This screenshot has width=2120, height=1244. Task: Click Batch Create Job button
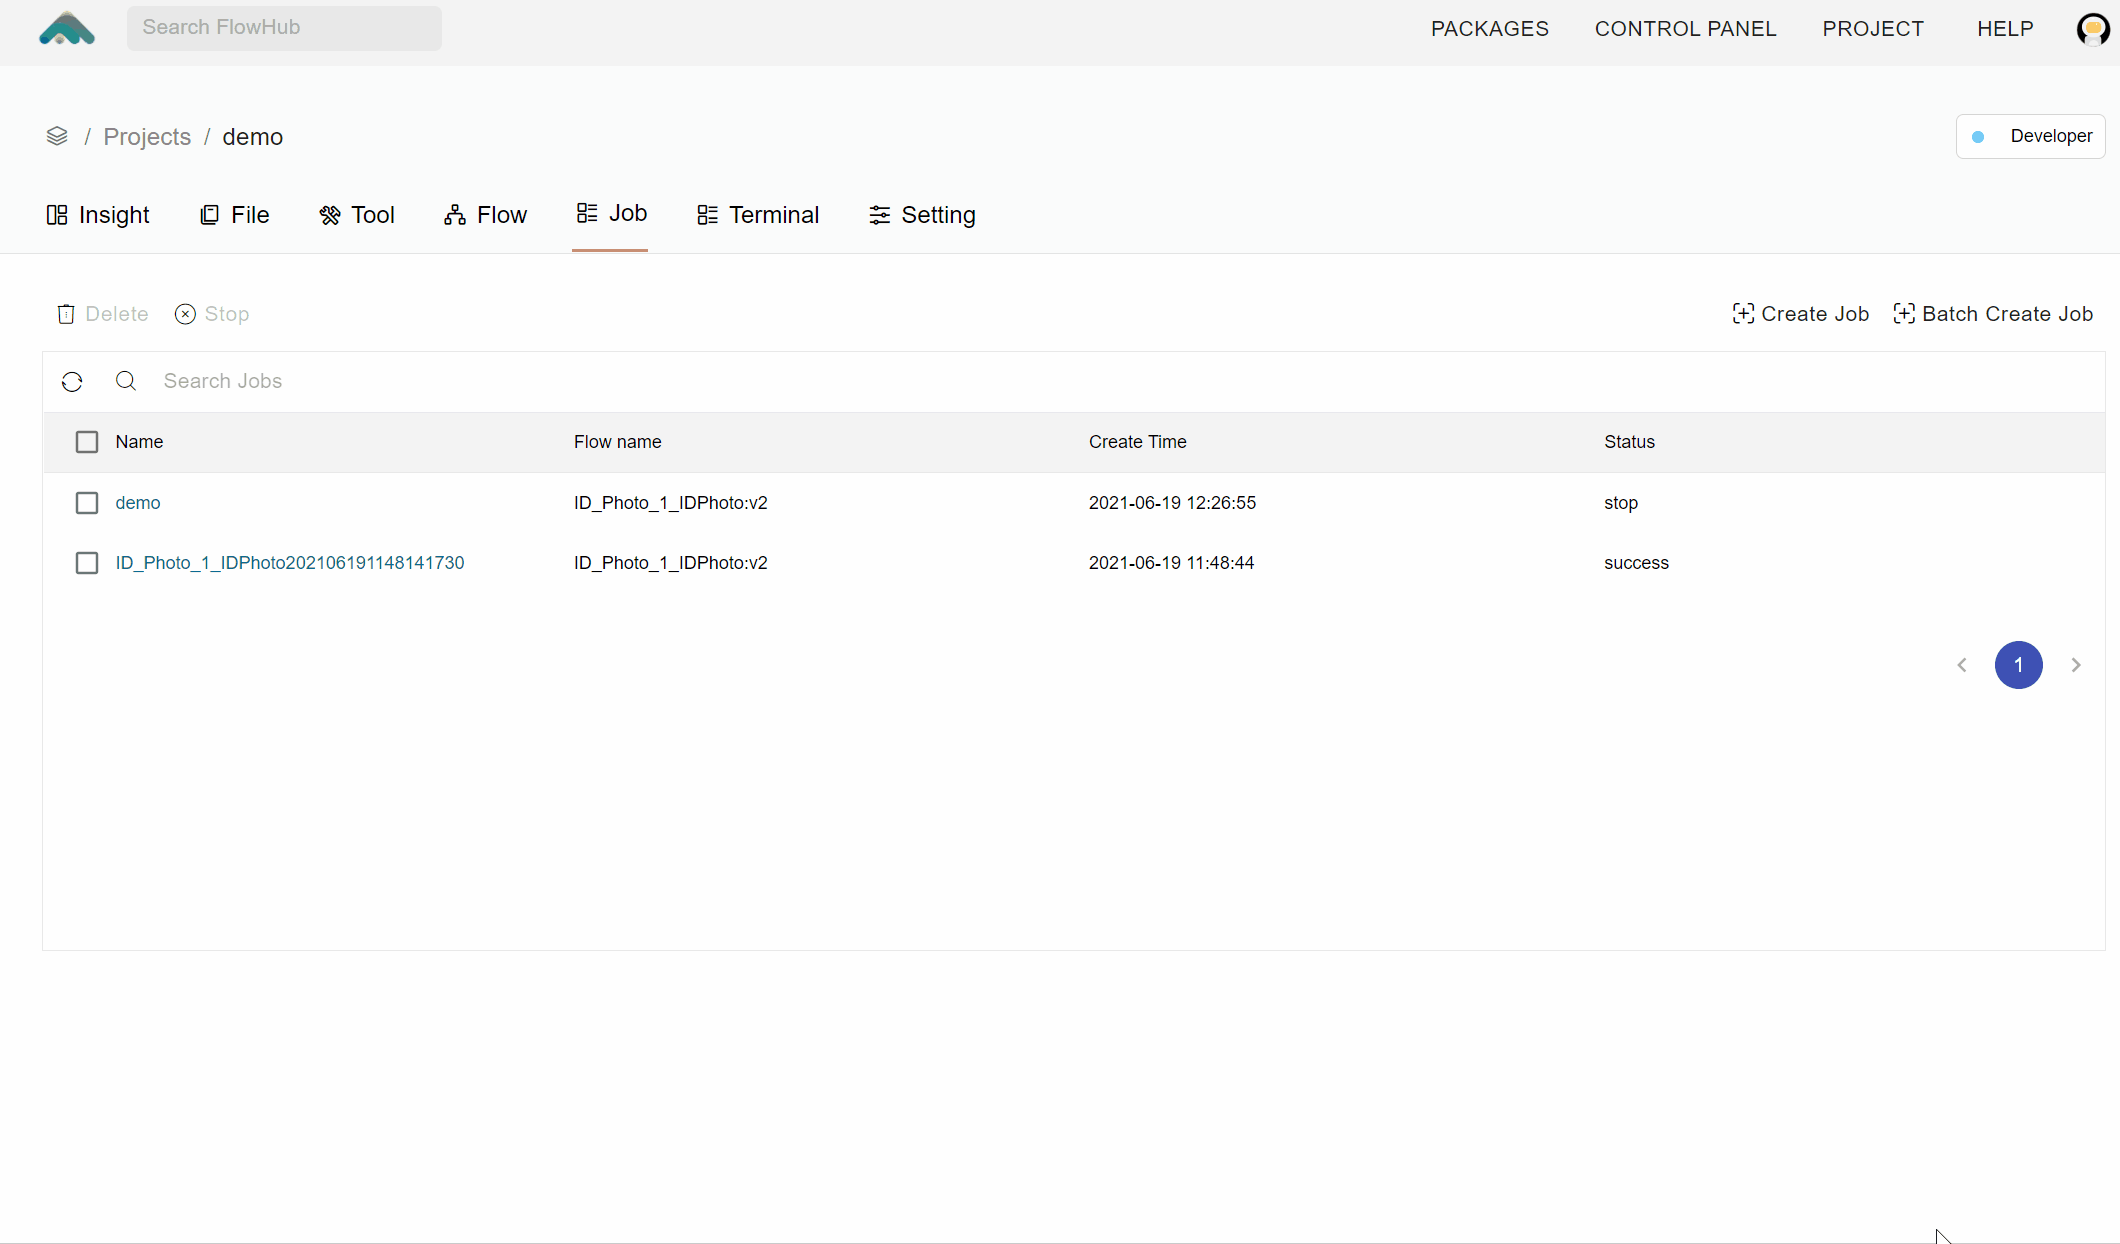(x=1993, y=314)
